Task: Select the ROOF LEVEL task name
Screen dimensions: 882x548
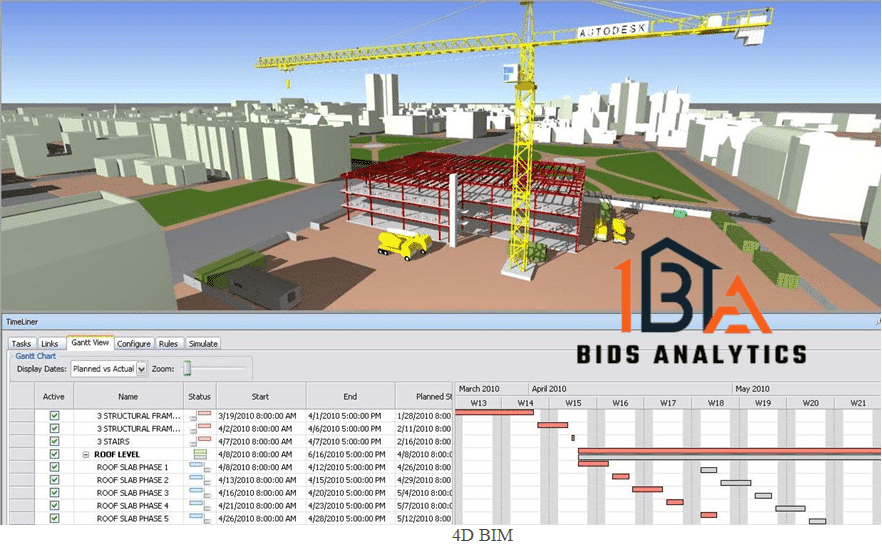Action: 117,455
